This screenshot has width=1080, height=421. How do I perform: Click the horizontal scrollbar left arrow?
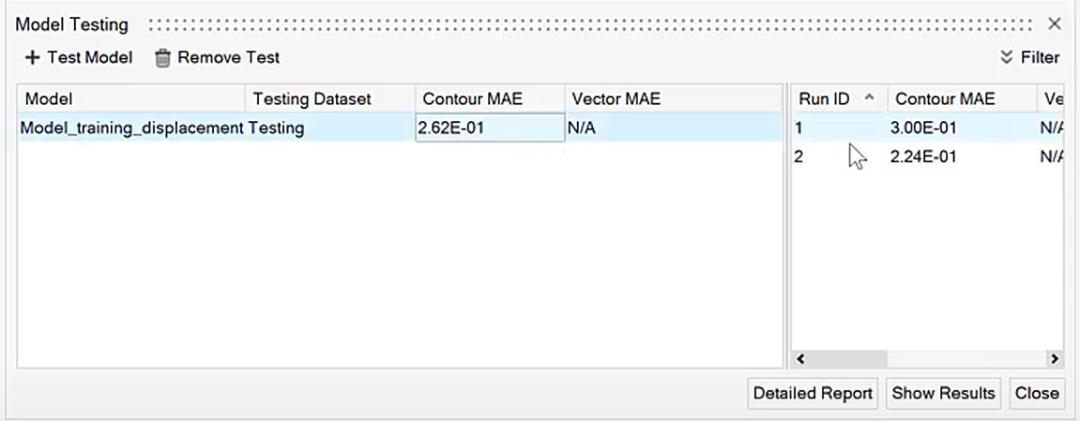[800, 358]
